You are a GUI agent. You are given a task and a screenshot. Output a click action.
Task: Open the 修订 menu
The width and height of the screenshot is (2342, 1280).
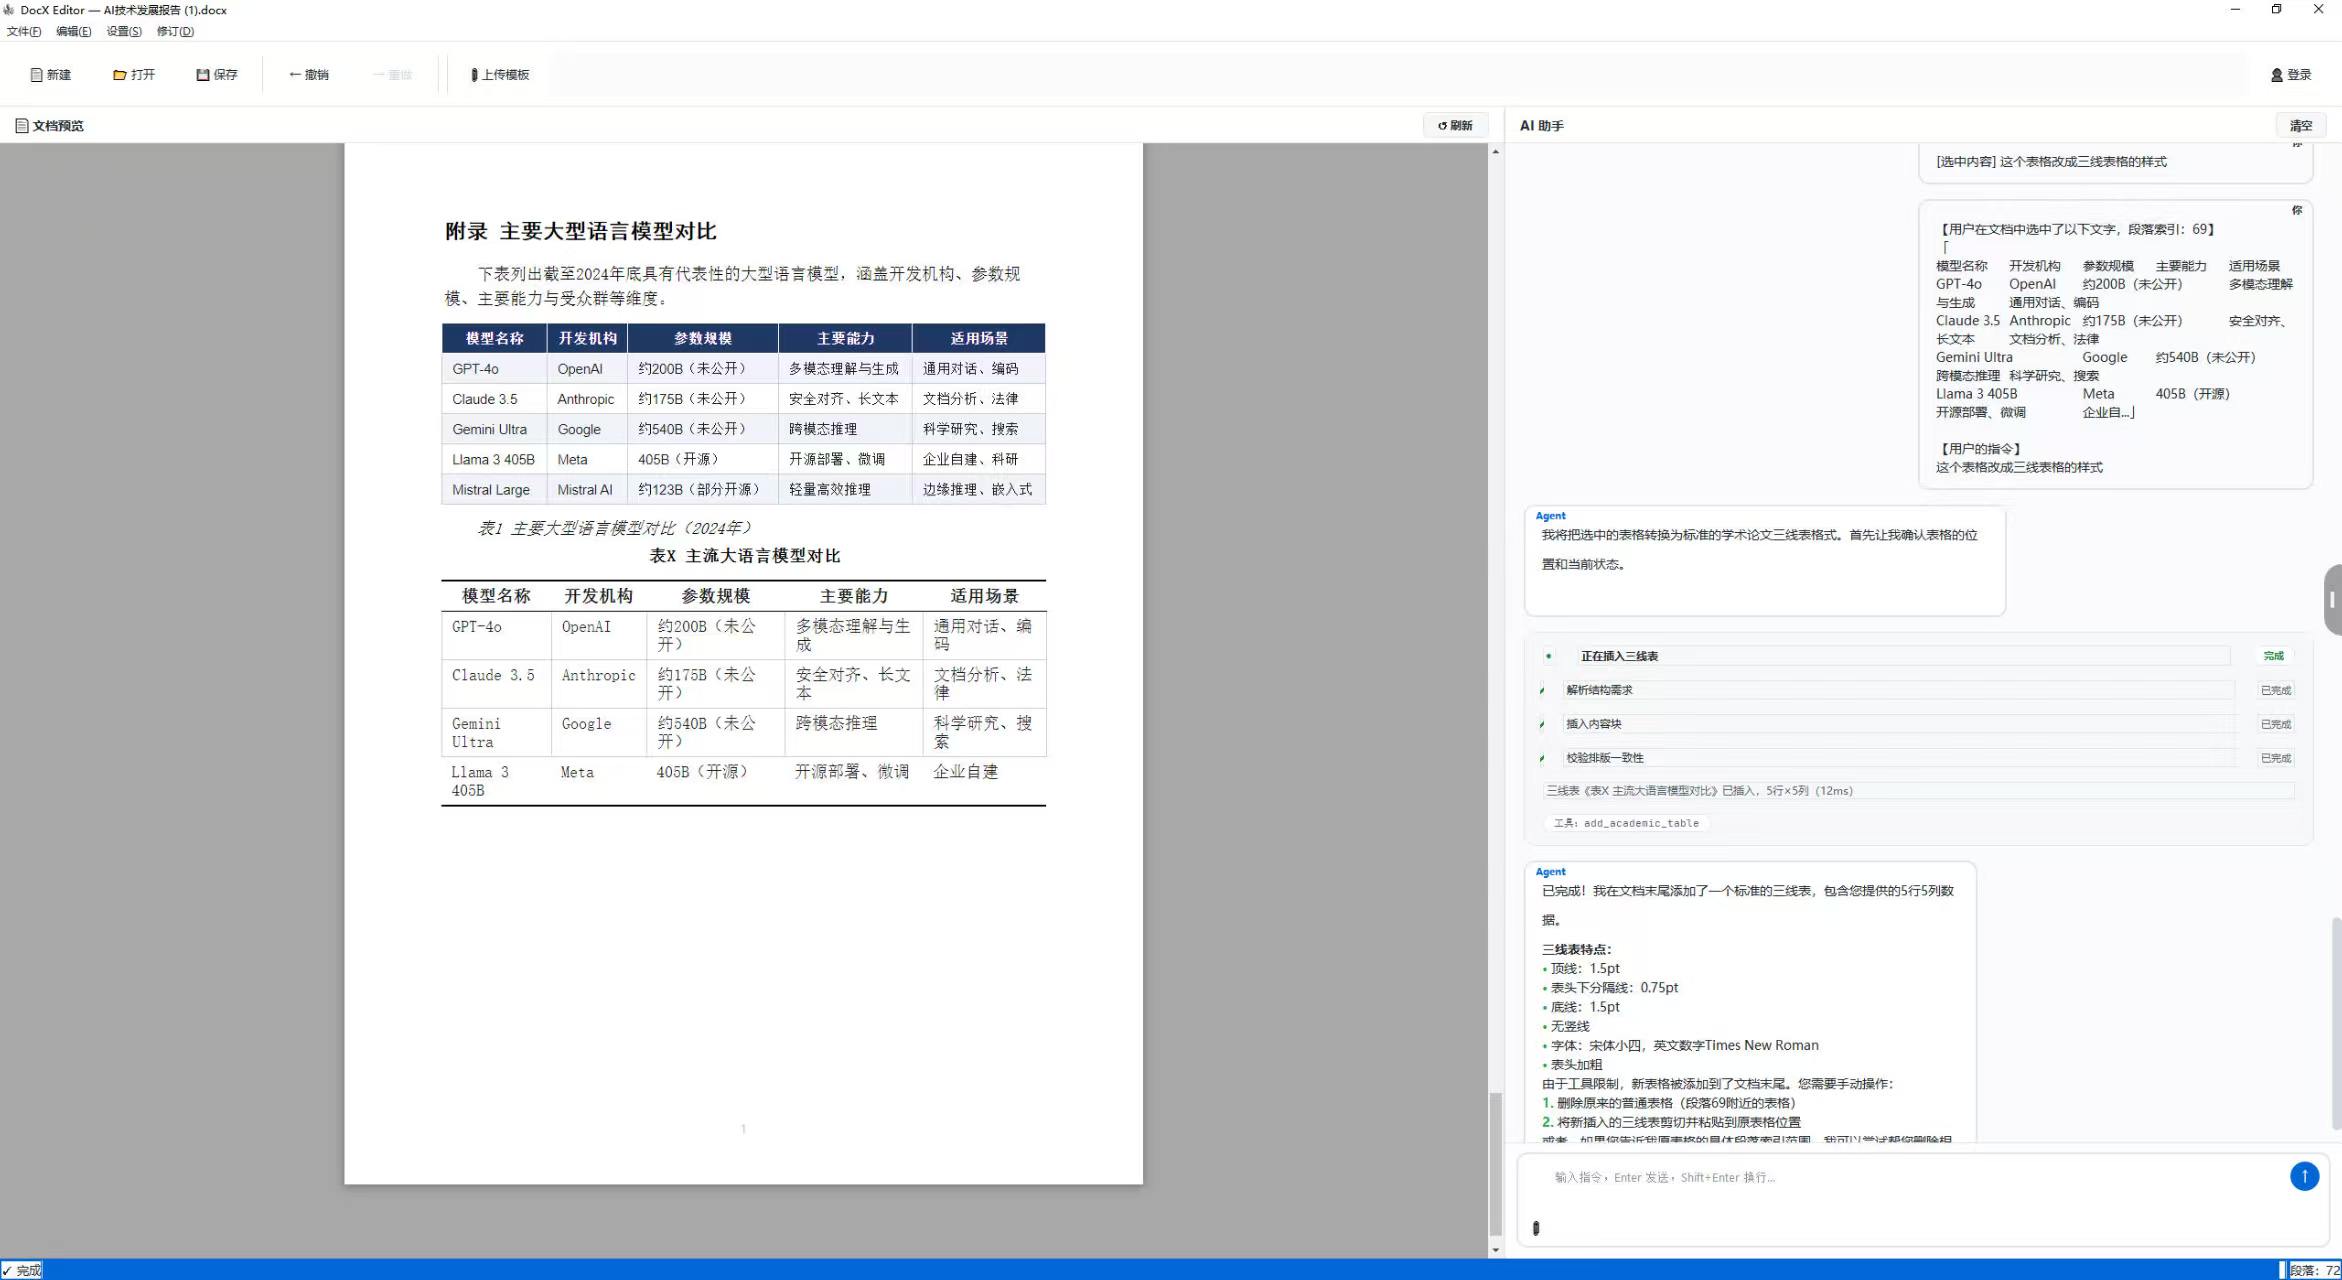175,31
